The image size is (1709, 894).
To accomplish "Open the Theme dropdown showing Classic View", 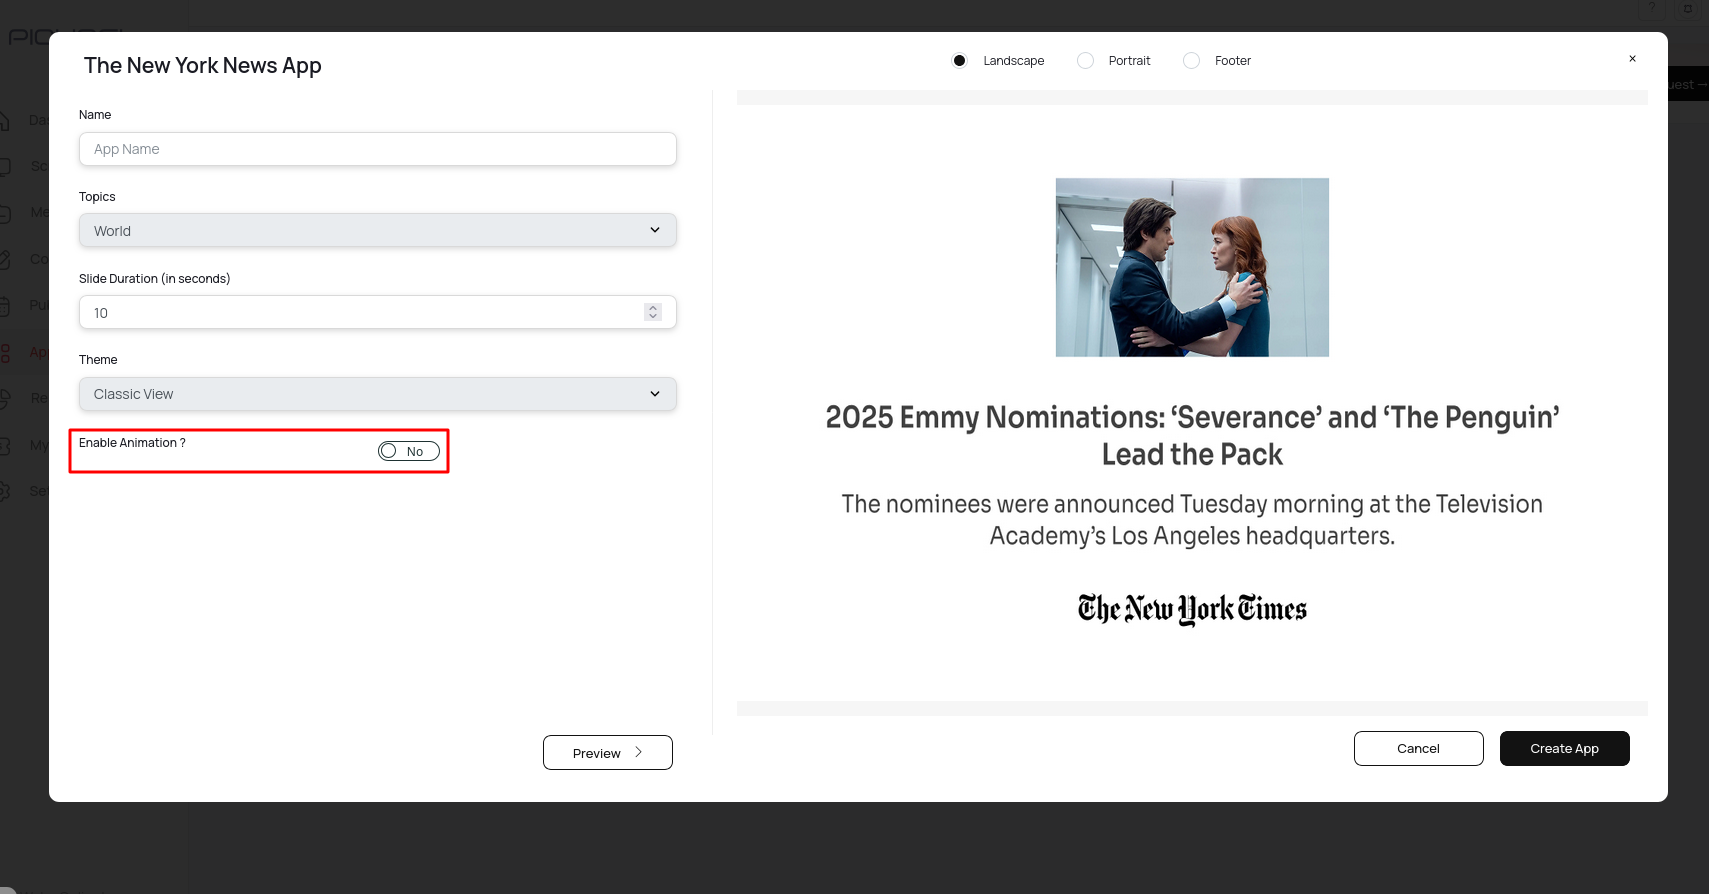I will point(377,394).
